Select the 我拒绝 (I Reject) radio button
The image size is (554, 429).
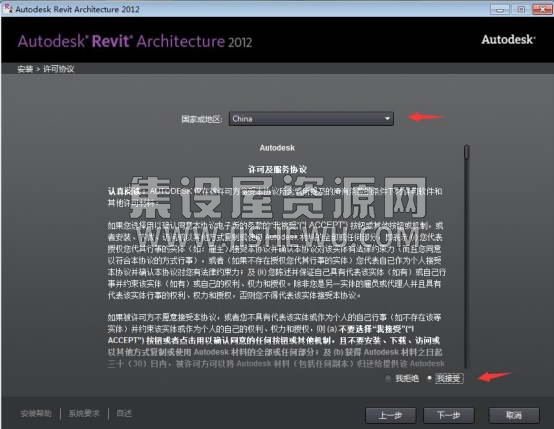pyautogui.click(x=388, y=378)
